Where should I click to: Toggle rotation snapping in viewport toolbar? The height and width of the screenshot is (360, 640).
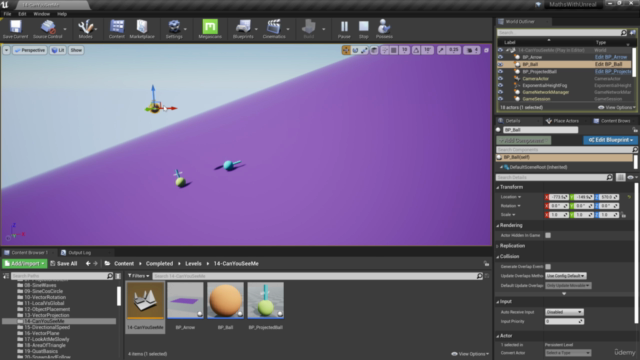point(416,50)
